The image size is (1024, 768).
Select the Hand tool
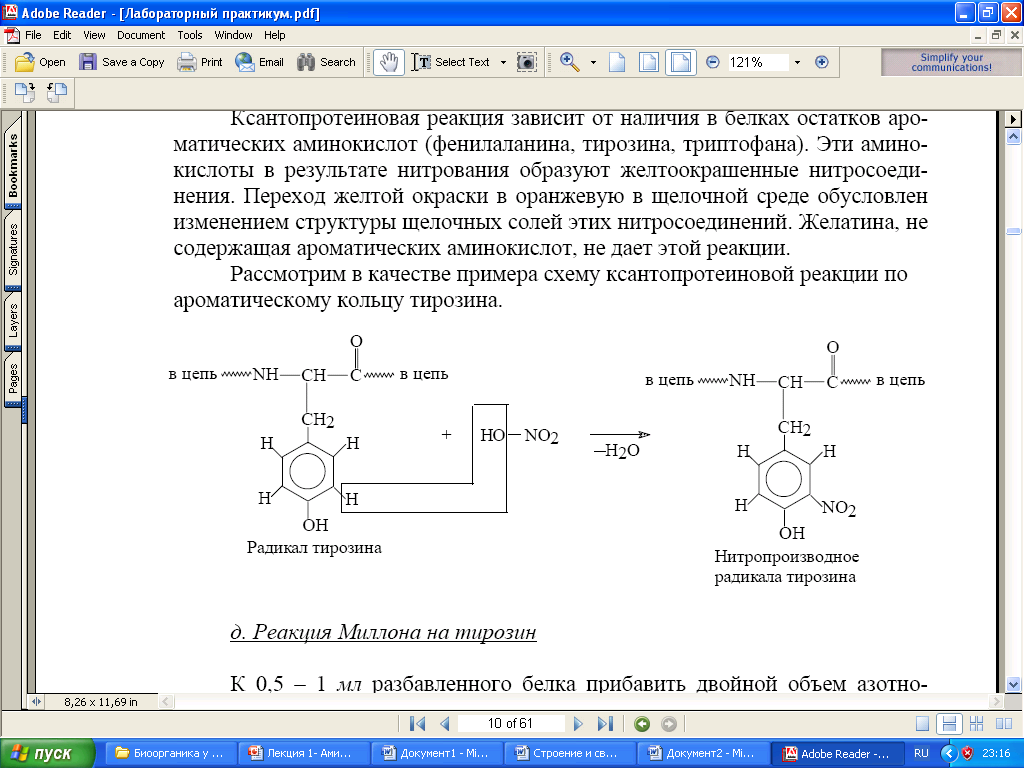tap(389, 62)
